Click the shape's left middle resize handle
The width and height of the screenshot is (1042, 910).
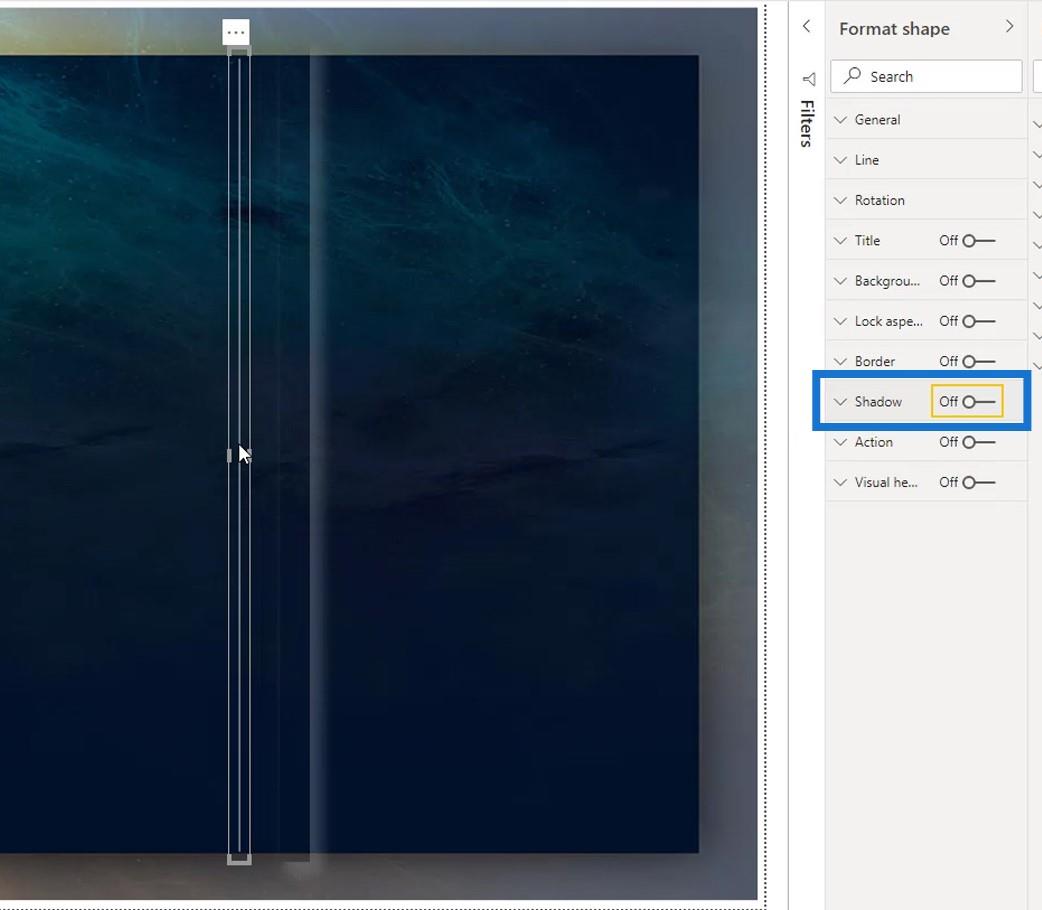click(x=229, y=455)
